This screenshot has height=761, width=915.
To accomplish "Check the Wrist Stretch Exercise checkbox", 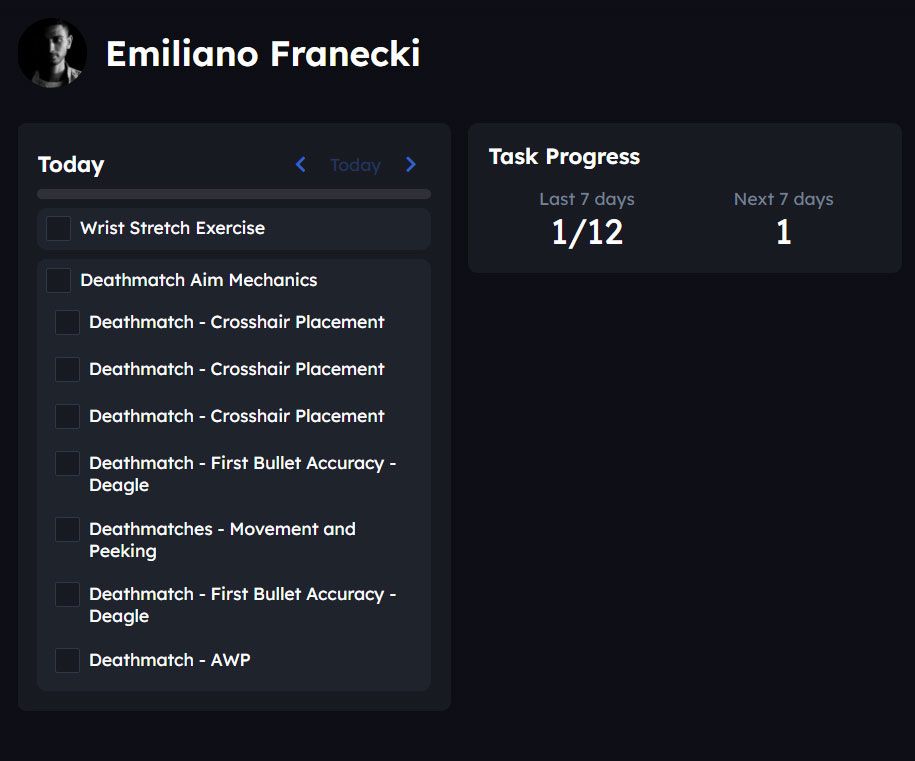I will click(59, 228).
